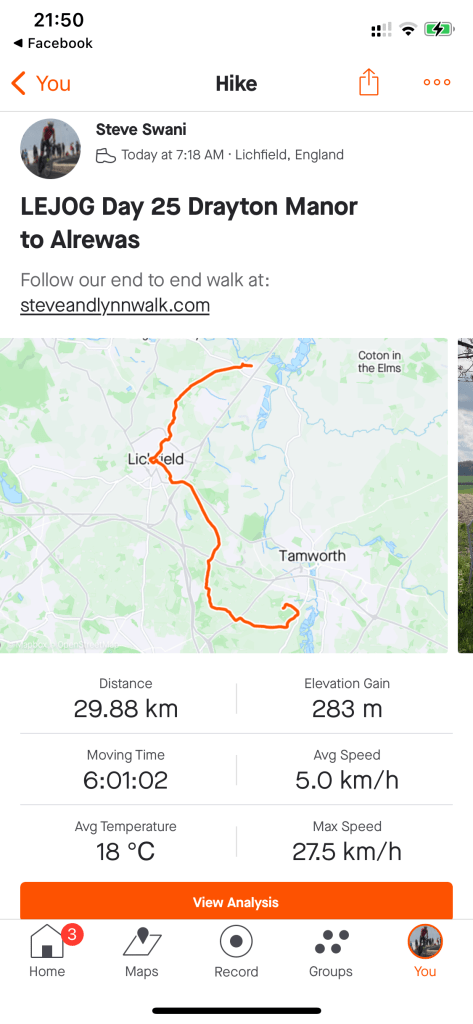Open steveandlynnwalk.com link
Viewport: 473px width, 1024px height.
click(115, 305)
